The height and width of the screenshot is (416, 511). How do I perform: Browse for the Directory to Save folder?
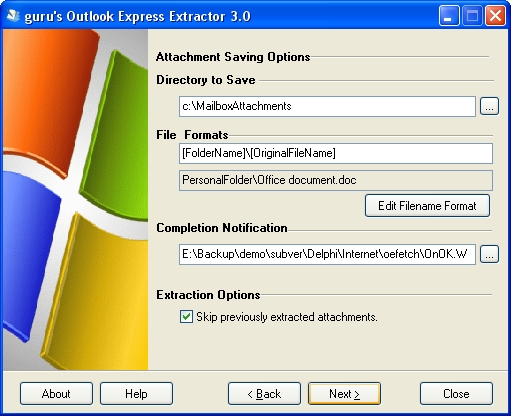tap(489, 106)
